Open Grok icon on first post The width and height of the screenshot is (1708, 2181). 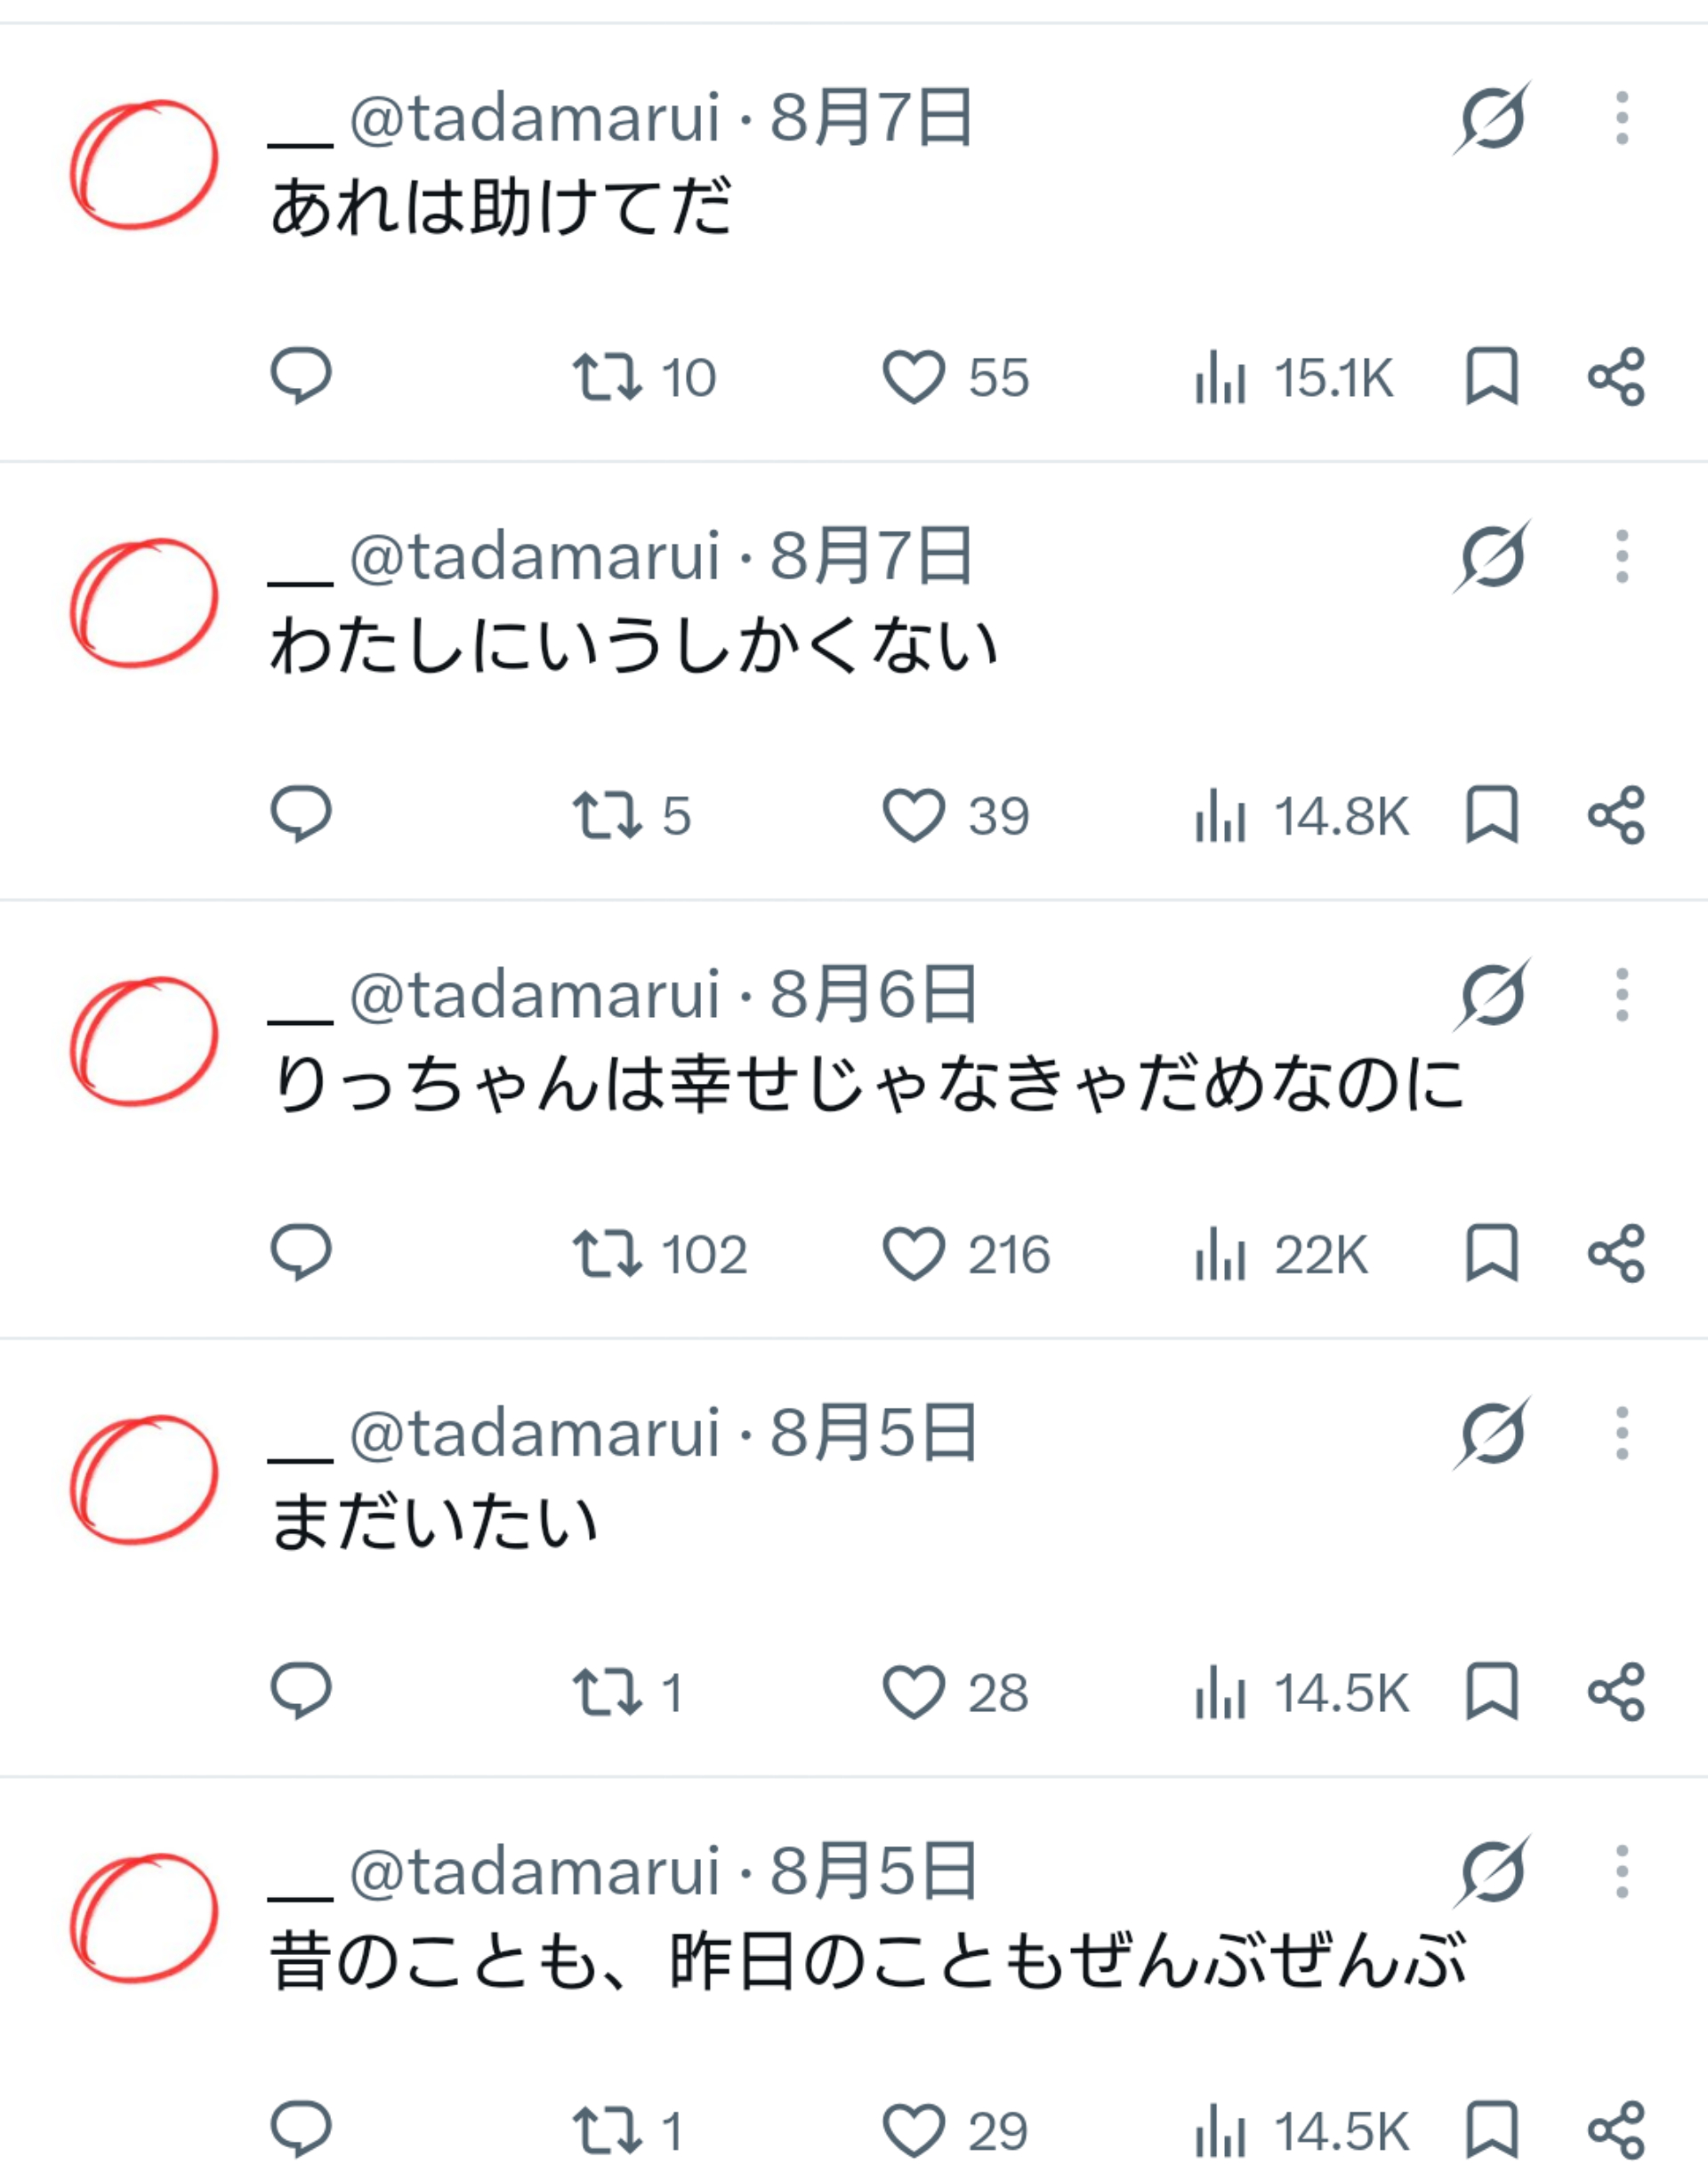1492,118
